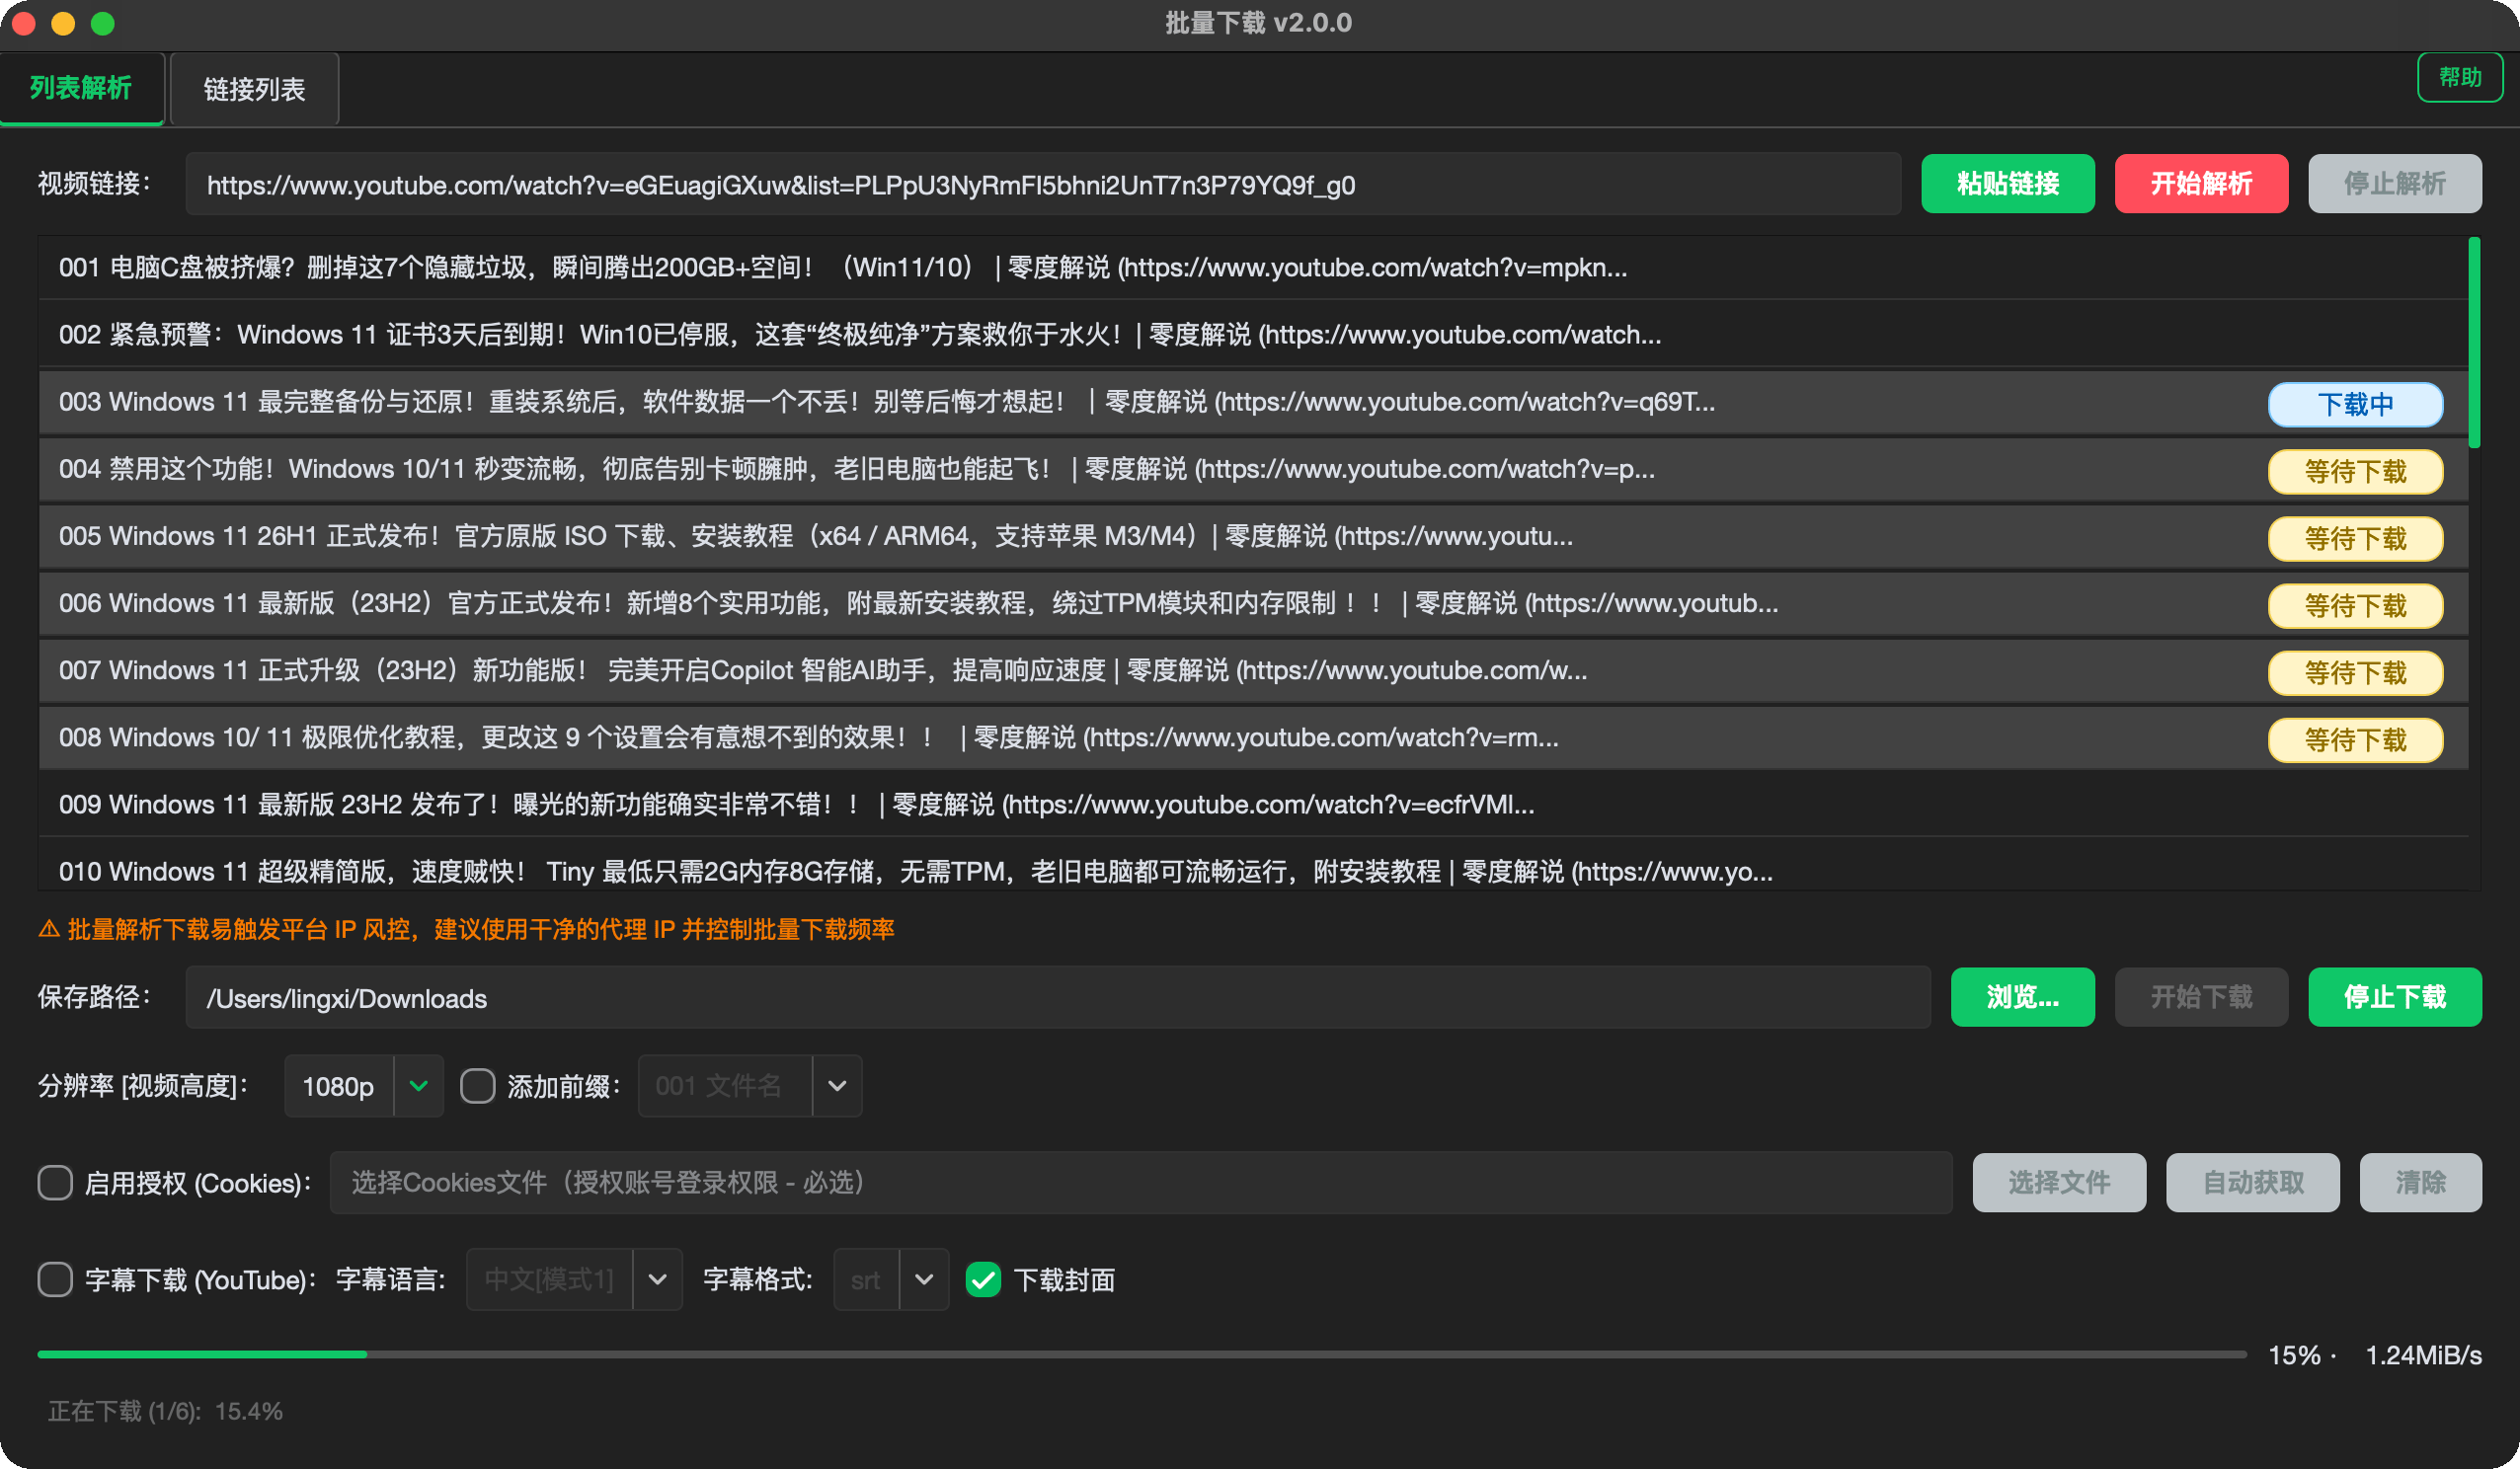Click the 开始下载 button
The width and height of the screenshot is (2520, 1469).
2200,997
